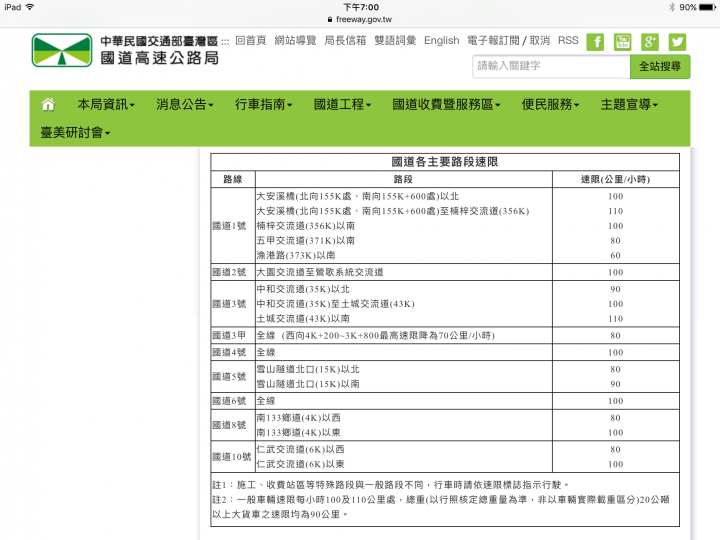
Task: Focus the 請輸入關鍵字 search field
Action: click(x=551, y=67)
